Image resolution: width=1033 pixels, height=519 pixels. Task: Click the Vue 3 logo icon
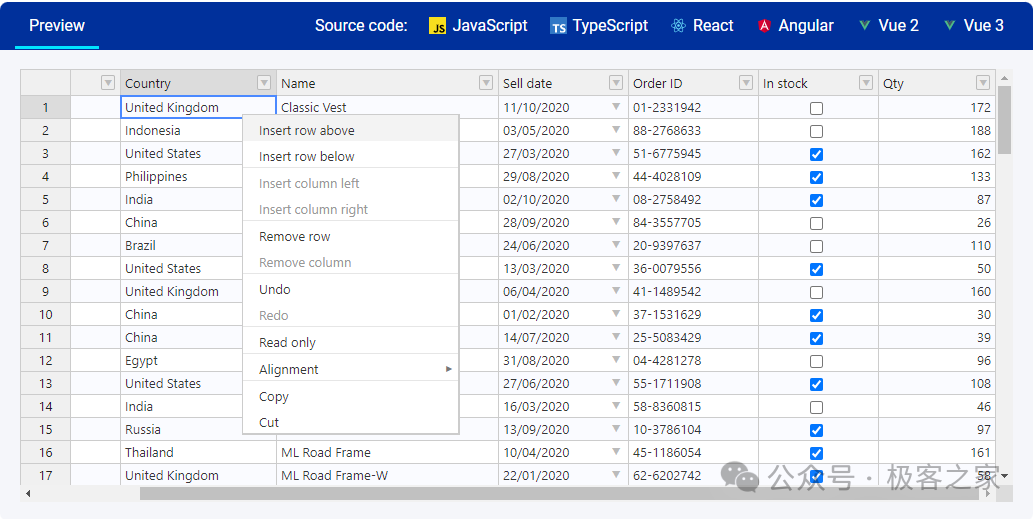pyautogui.click(x=949, y=26)
